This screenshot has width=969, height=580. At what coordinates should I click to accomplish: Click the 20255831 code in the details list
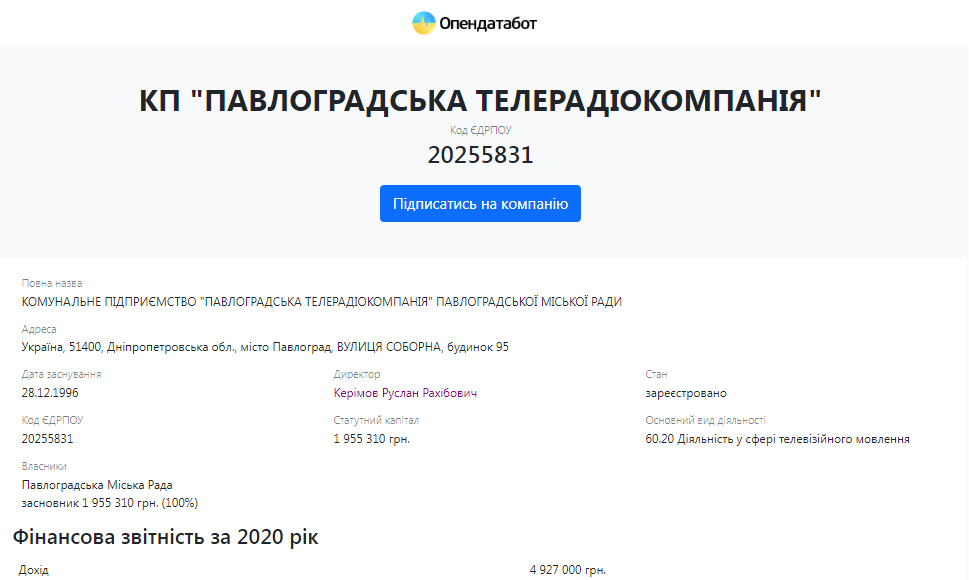tap(47, 439)
